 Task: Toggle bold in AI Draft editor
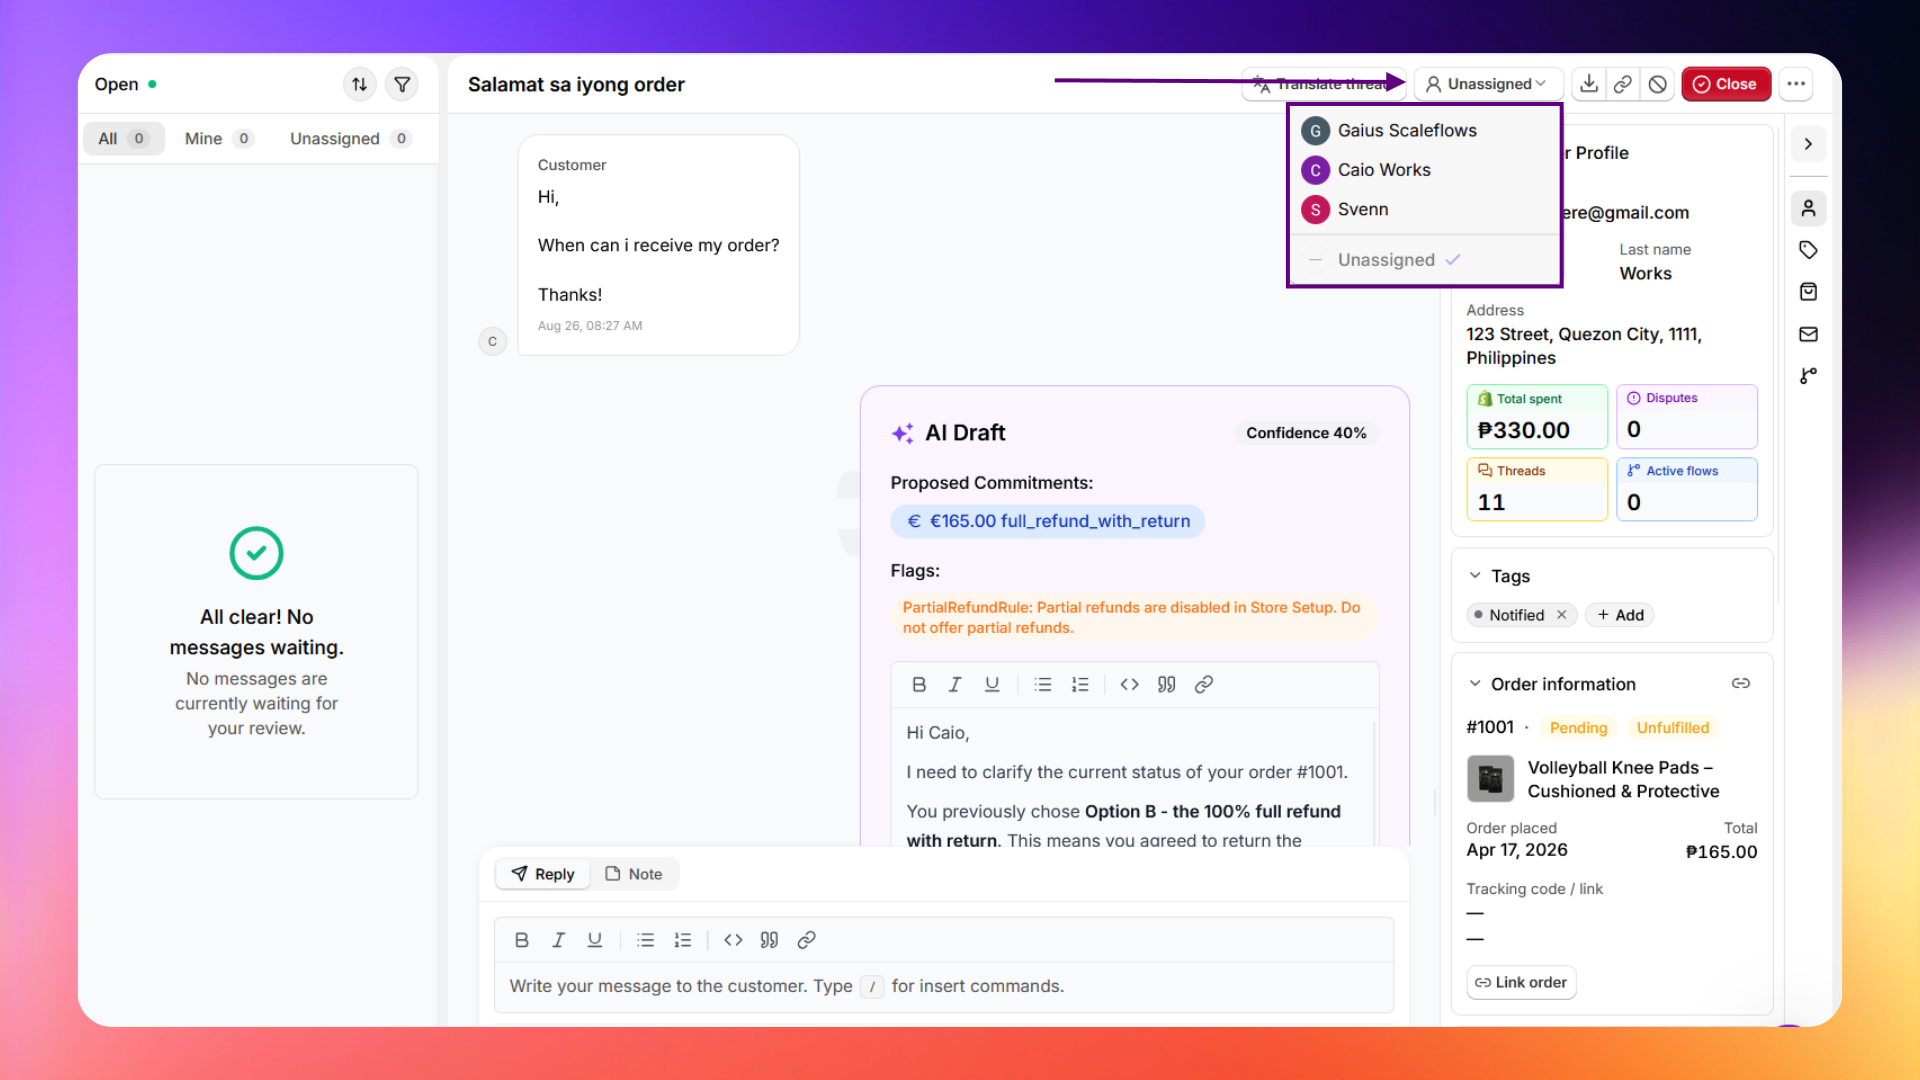tap(919, 684)
